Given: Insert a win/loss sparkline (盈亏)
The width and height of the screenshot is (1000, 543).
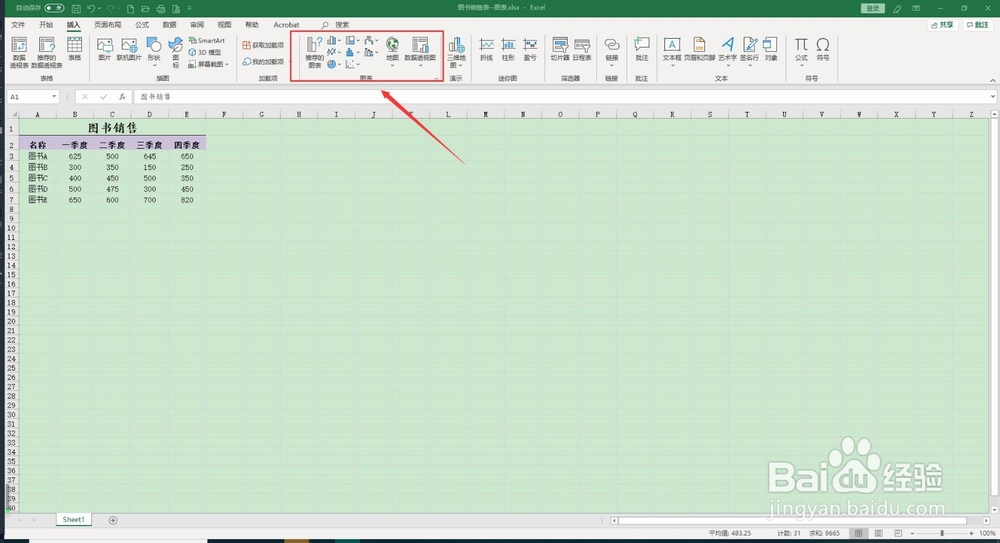Looking at the screenshot, I should click(530, 49).
